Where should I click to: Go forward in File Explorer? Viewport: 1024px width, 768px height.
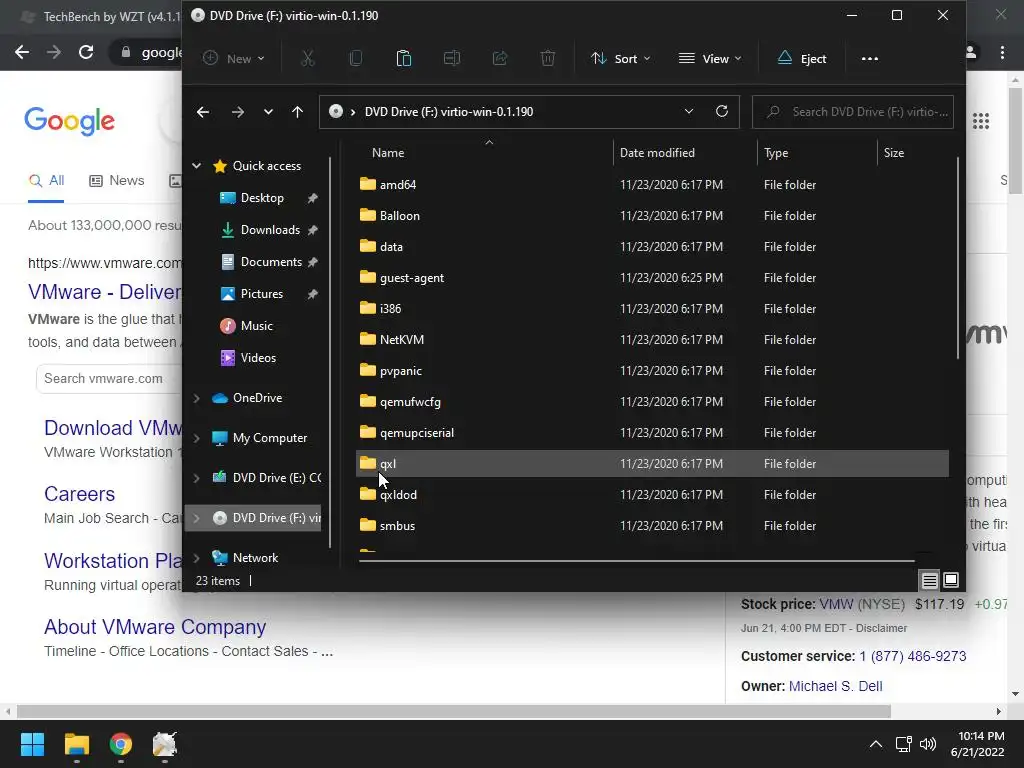(x=238, y=112)
